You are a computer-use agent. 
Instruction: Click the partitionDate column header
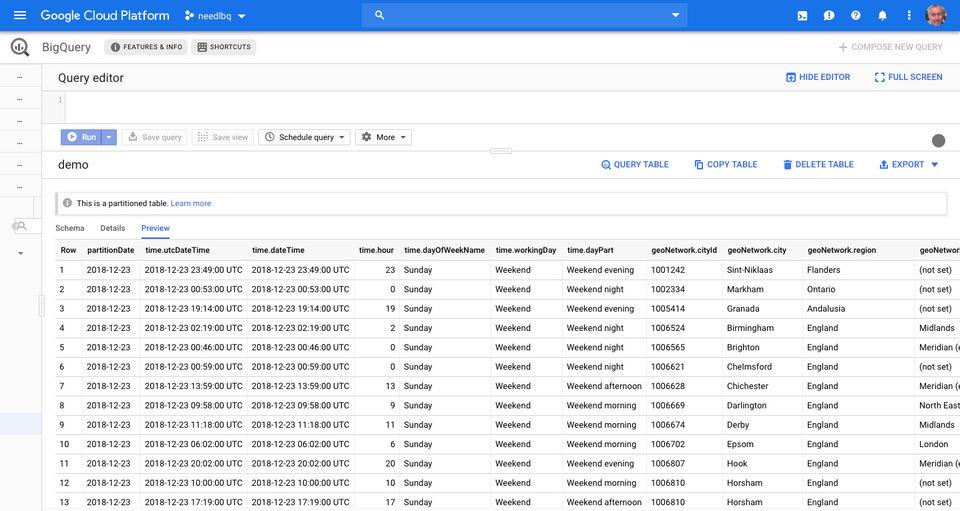pyautogui.click(x=111, y=250)
